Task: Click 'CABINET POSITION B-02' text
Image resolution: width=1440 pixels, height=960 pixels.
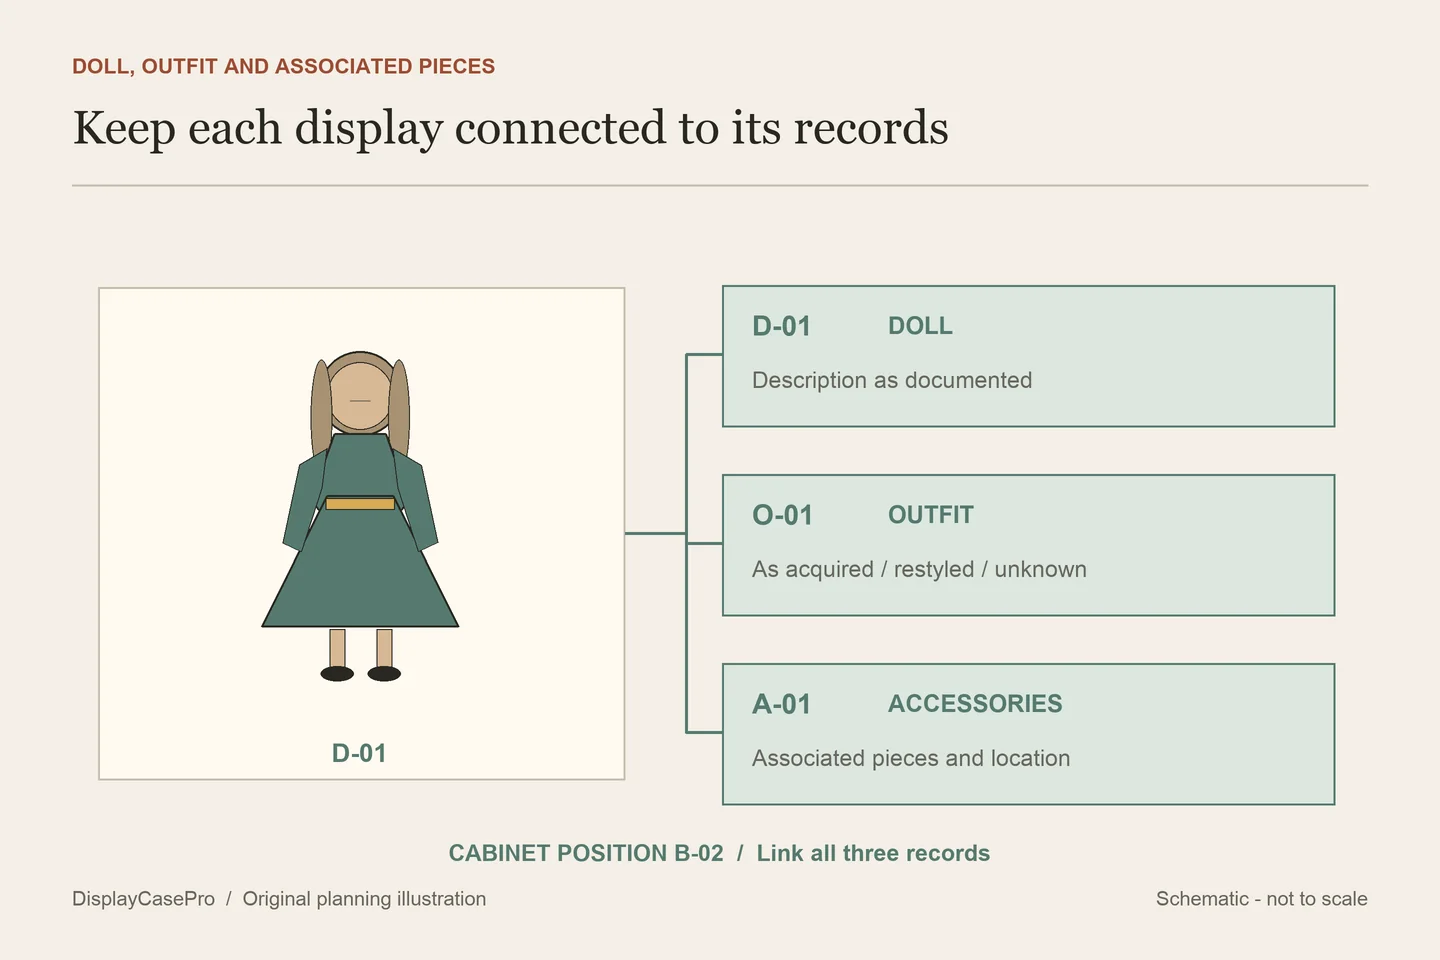Action: 586,853
